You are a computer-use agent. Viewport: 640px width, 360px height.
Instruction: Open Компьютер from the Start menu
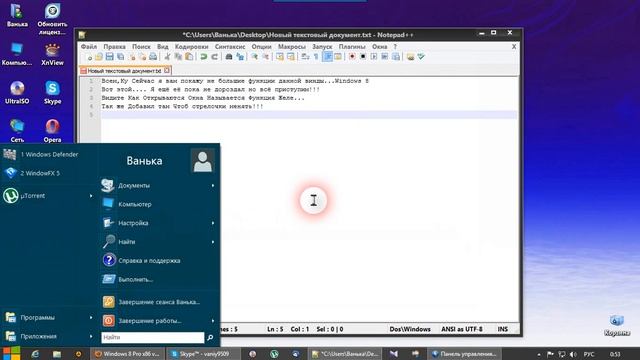(x=158, y=204)
